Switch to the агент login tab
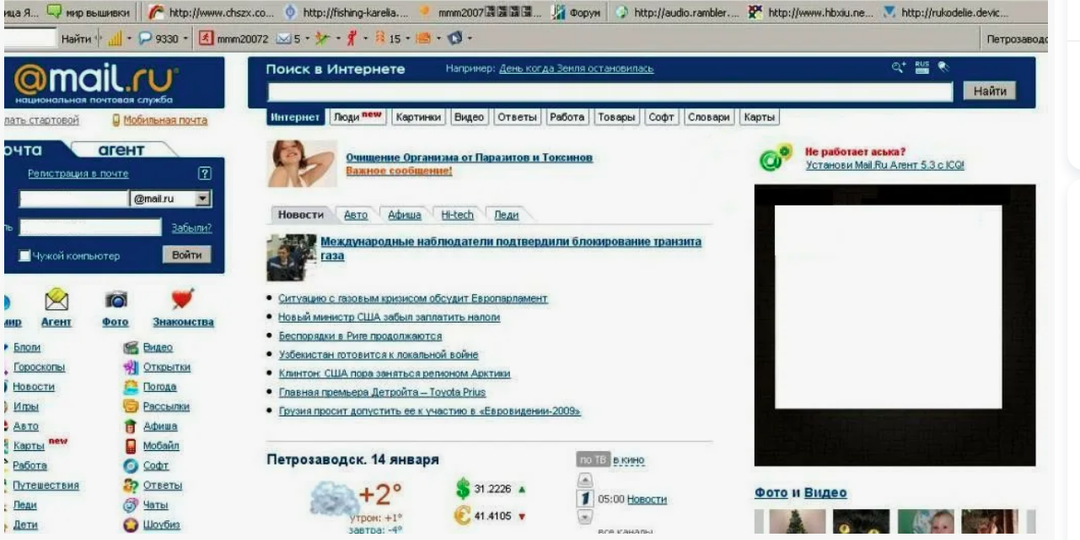 pos(121,150)
